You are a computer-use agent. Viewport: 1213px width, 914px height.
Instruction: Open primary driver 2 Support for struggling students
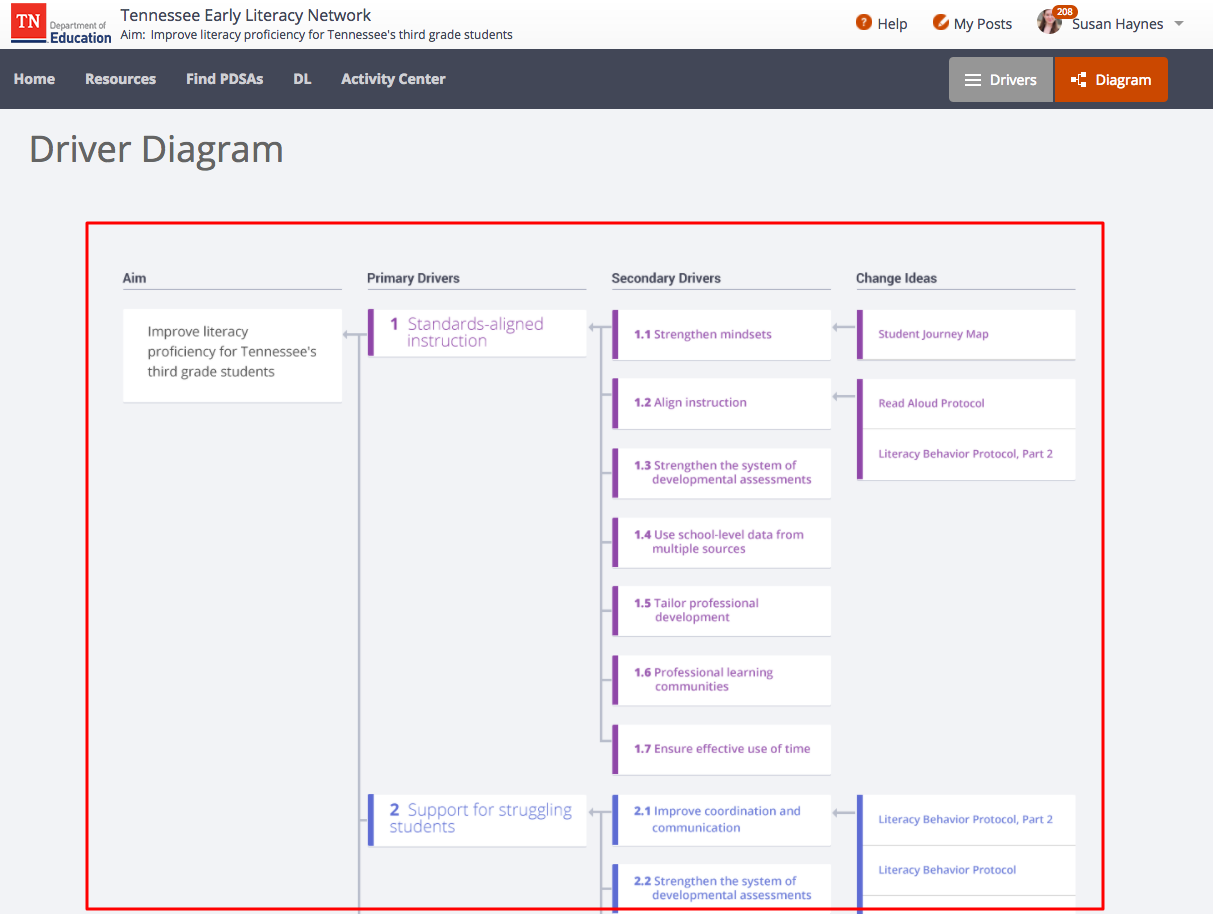477,819
